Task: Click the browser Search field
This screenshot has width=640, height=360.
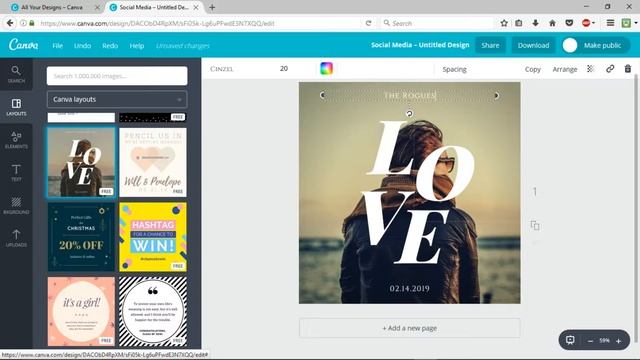Action: (437, 23)
